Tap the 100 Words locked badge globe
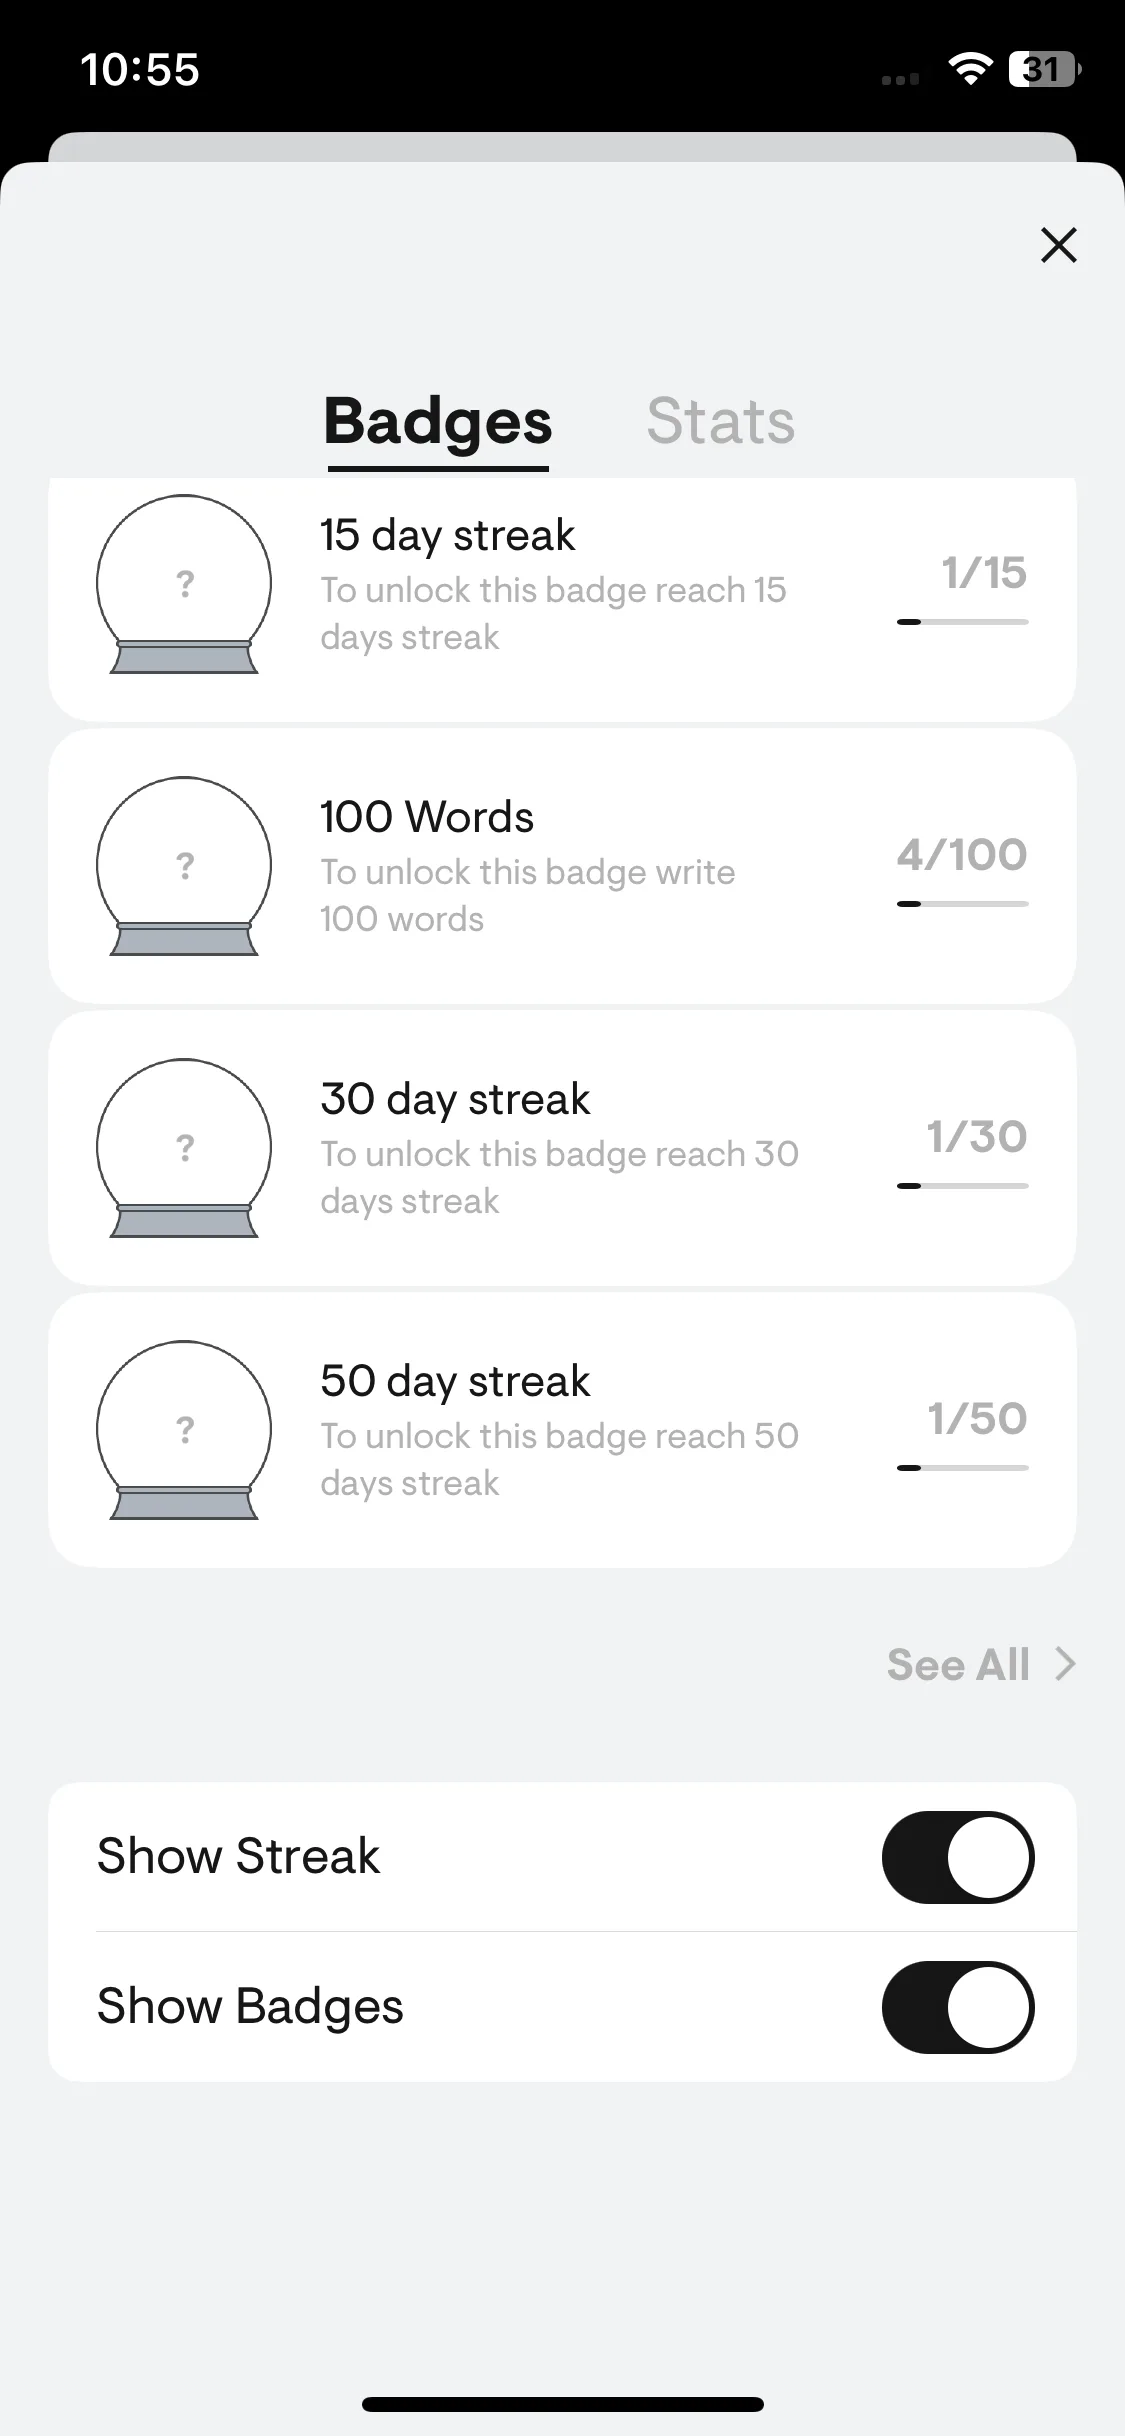Viewport: 1125px width, 2436px height. click(x=184, y=866)
